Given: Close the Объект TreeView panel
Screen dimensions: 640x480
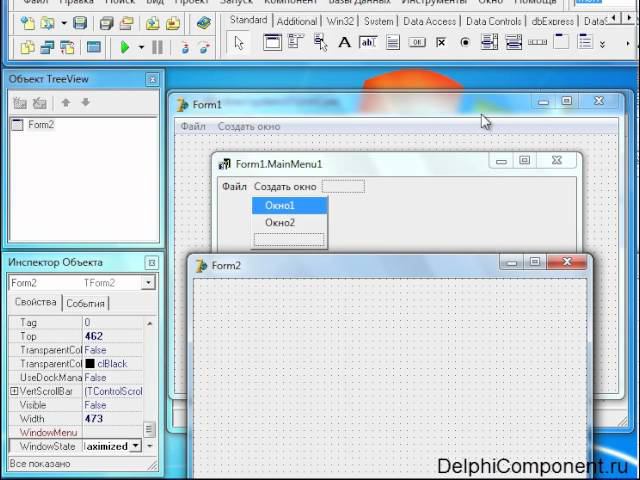Looking at the screenshot, I should (152, 79).
